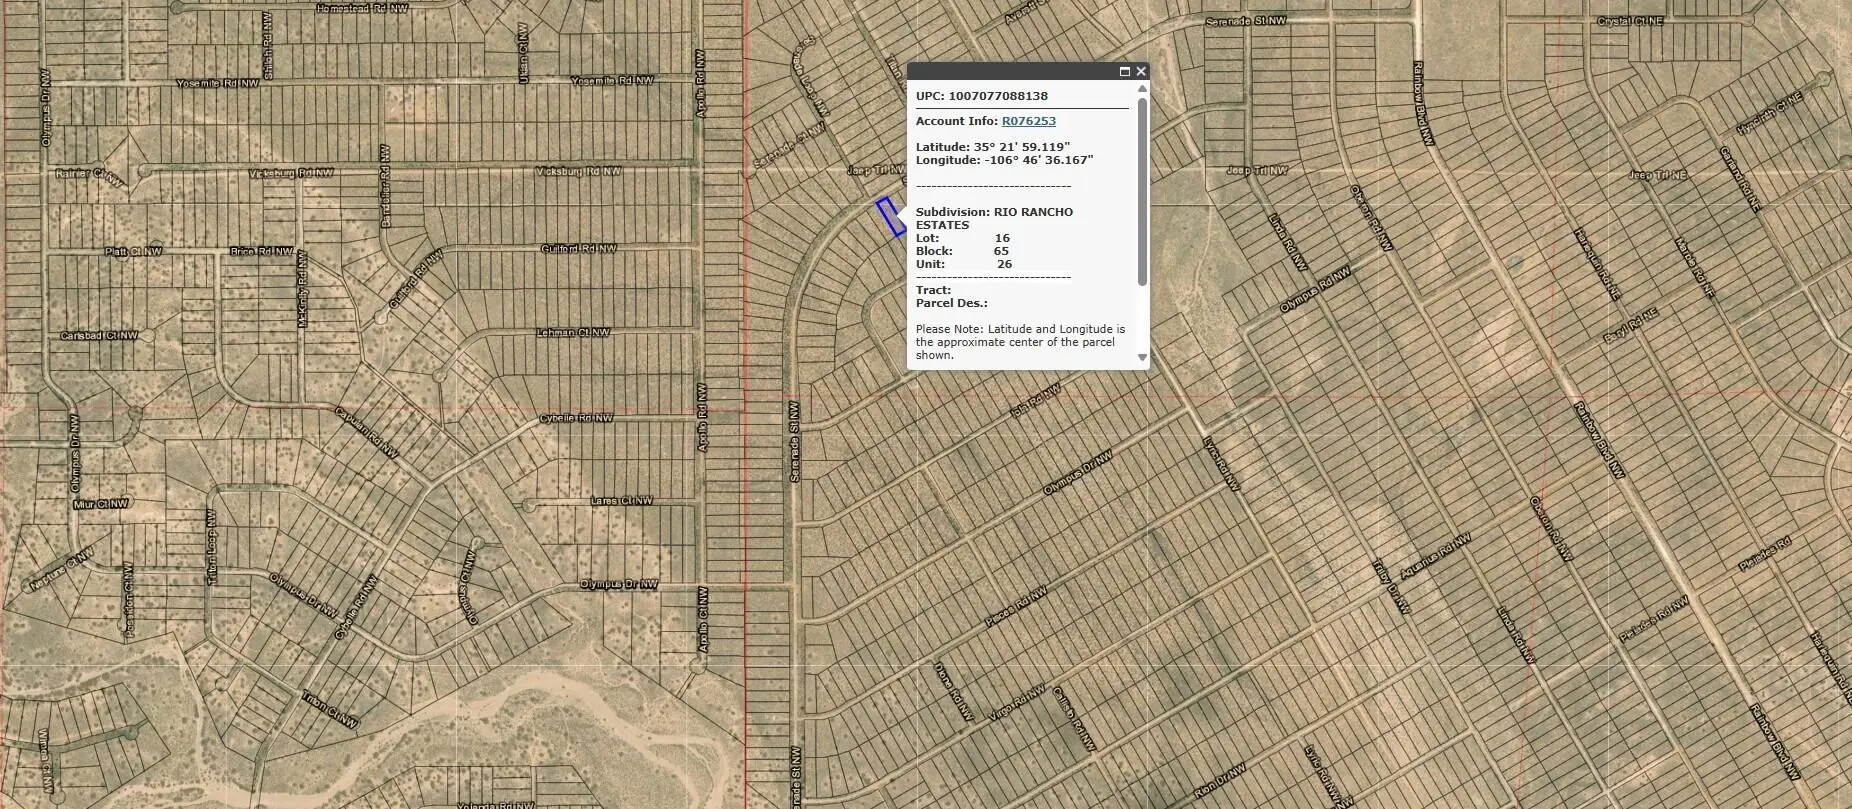This screenshot has height=809, width=1852.
Task: Click the Brice Rd NW map label
Action: pyautogui.click(x=261, y=251)
